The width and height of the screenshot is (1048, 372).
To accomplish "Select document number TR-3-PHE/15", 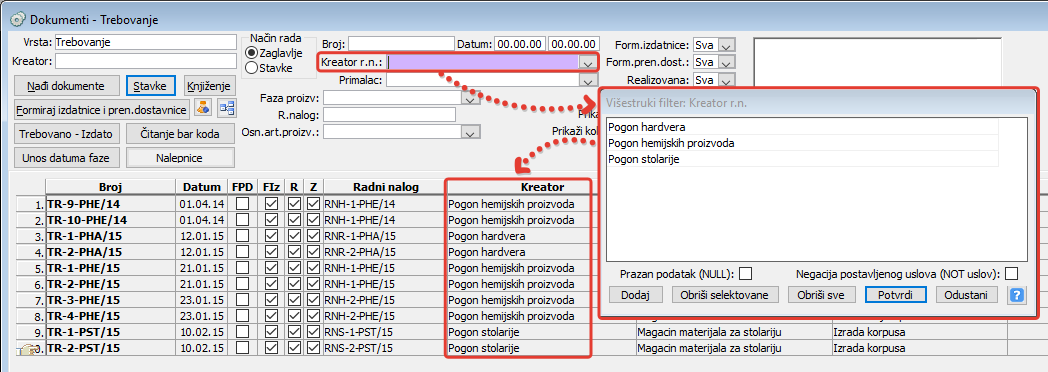I will click(84, 300).
